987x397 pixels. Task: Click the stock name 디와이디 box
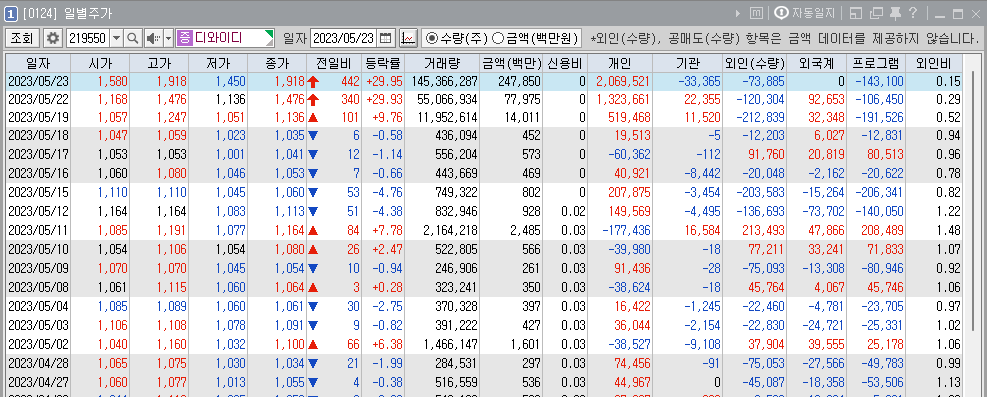[225, 38]
